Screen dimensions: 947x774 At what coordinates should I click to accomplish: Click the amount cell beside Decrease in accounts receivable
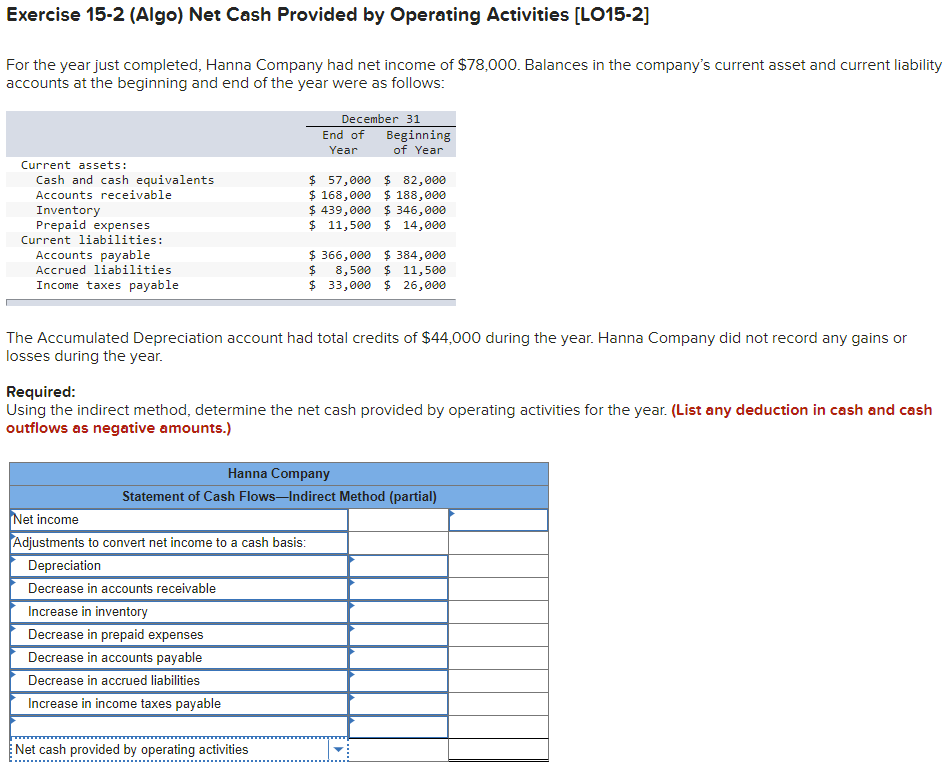(398, 588)
